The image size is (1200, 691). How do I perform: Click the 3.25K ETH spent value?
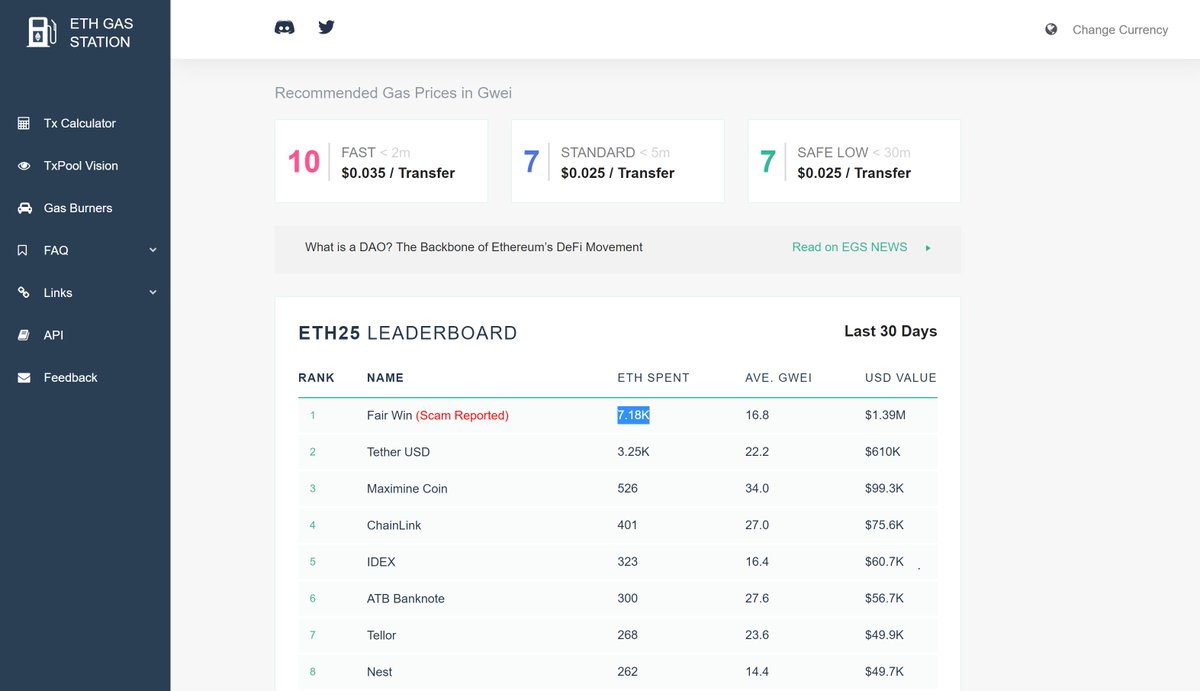tap(633, 452)
